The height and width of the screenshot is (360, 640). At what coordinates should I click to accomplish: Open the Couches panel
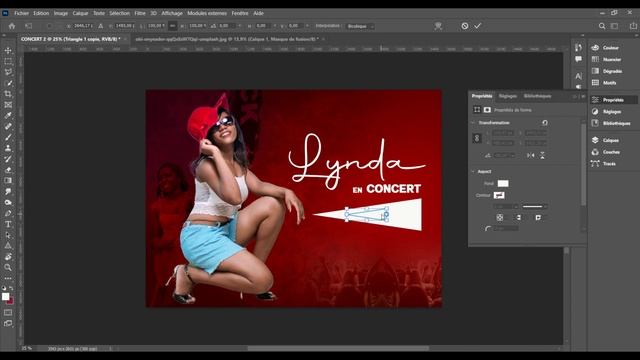click(607, 152)
